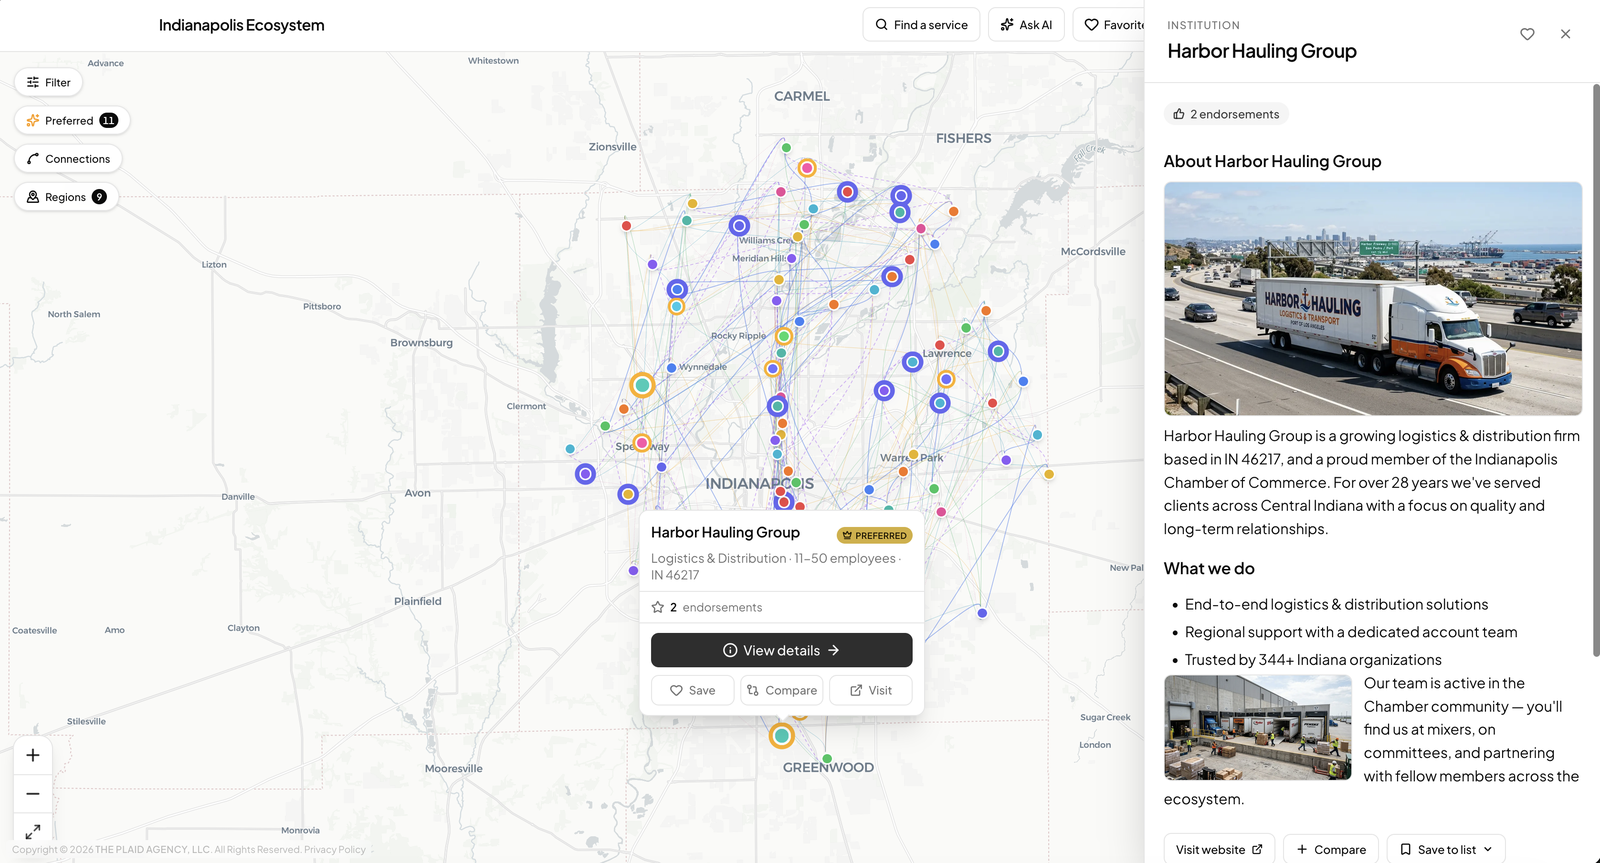Open the warehouse loading dock photo
The height and width of the screenshot is (863, 1600).
coord(1257,728)
